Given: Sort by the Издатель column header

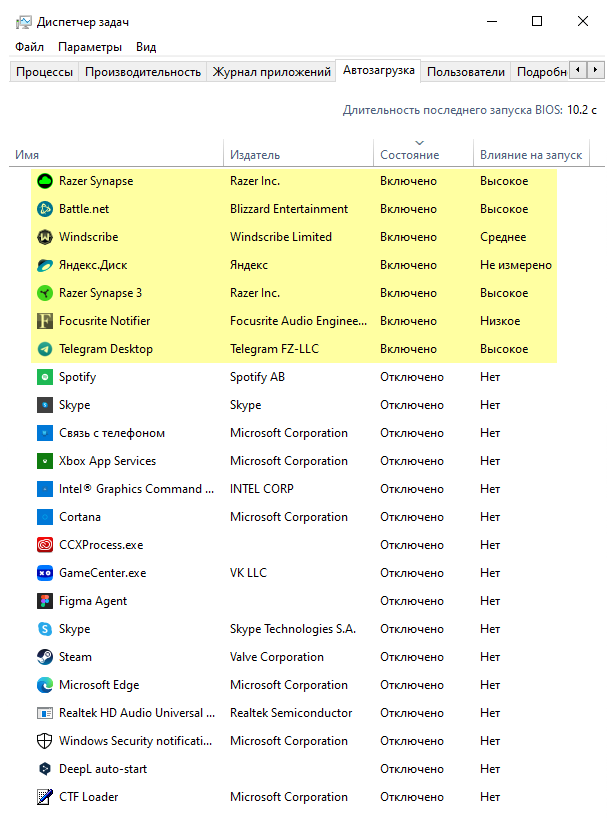Looking at the screenshot, I should click(x=298, y=155).
